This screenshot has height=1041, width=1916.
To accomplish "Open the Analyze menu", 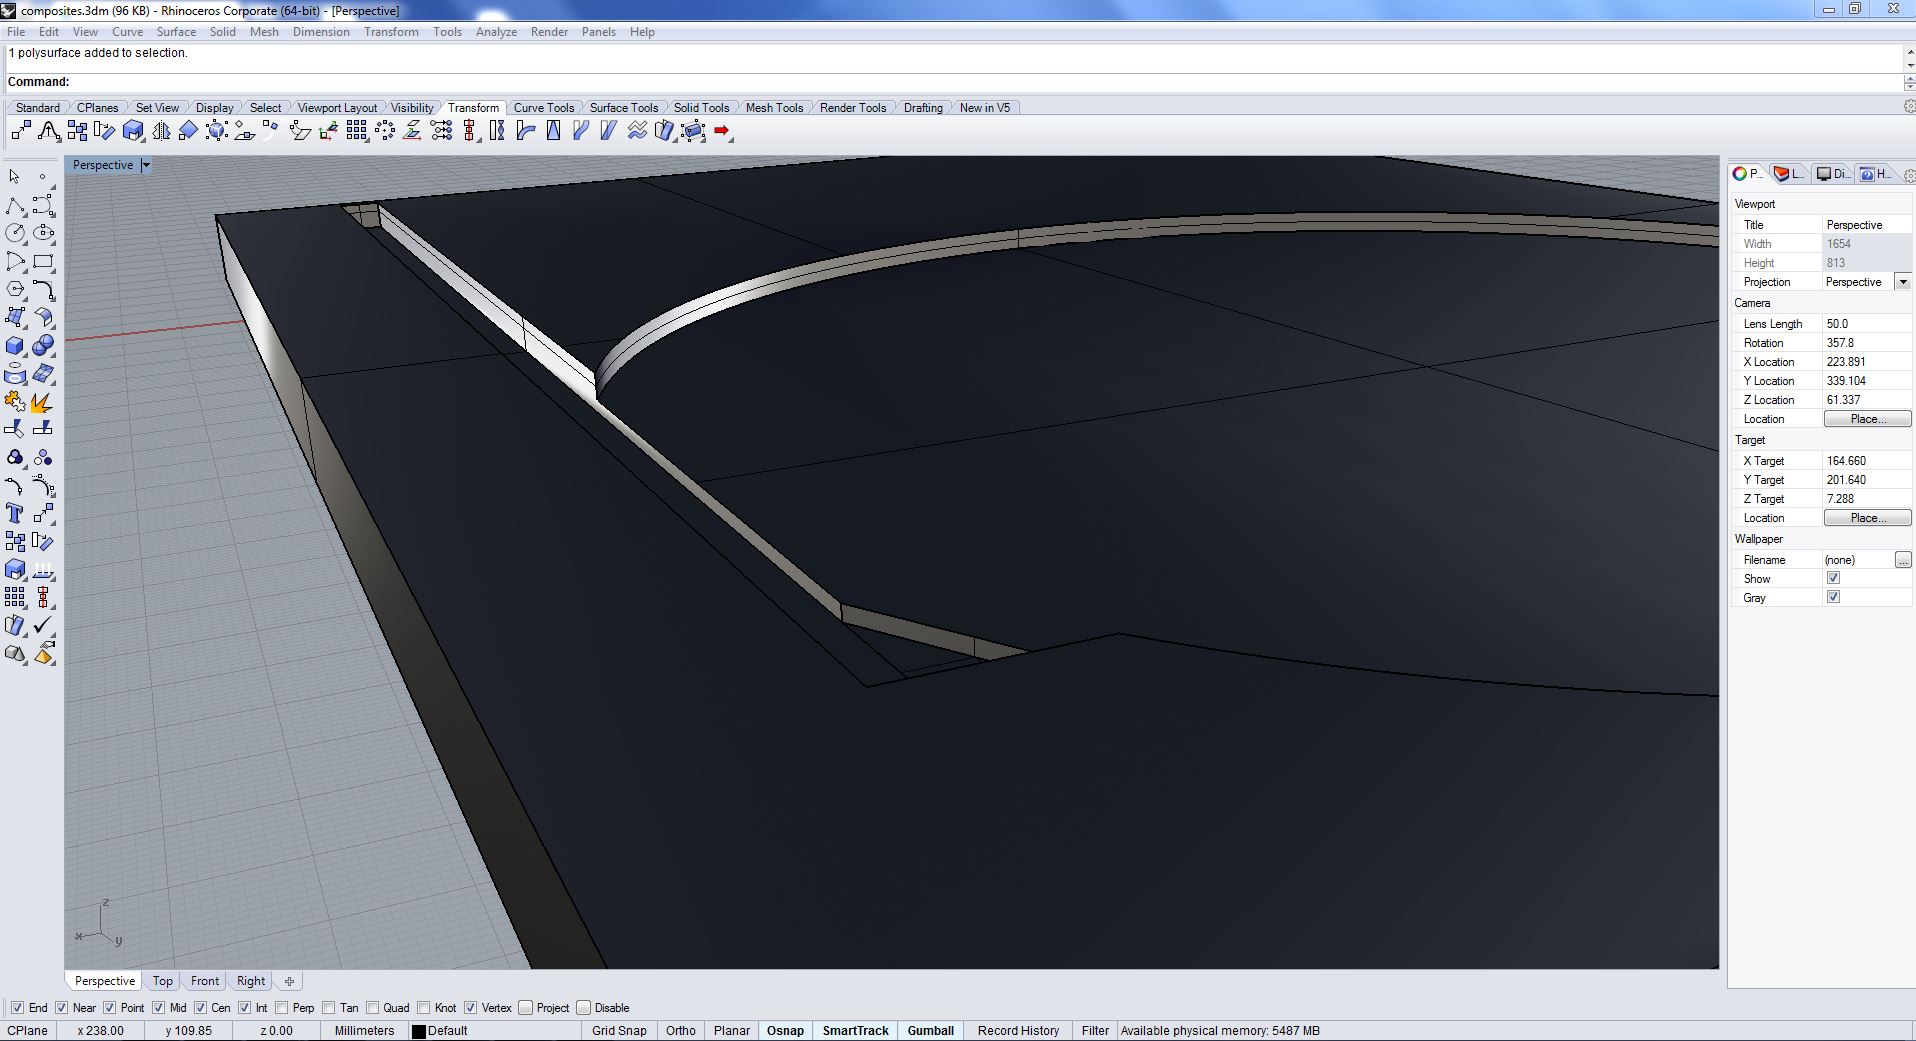I will [496, 32].
